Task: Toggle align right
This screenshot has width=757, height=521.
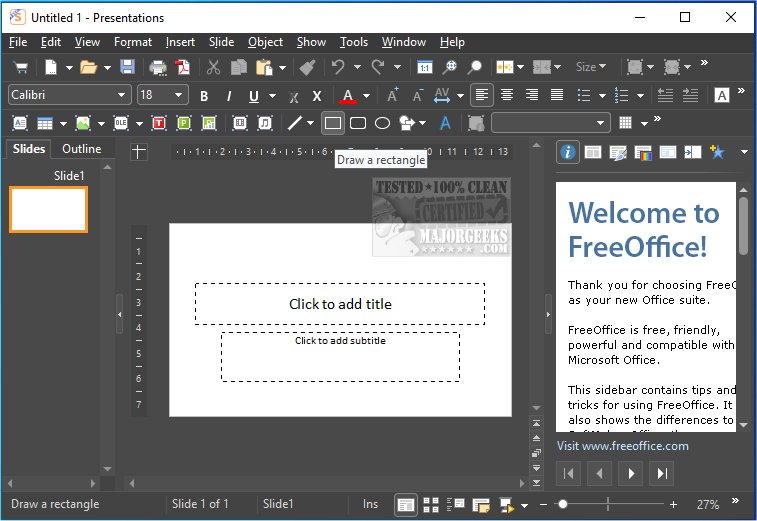Action: click(x=532, y=95)
